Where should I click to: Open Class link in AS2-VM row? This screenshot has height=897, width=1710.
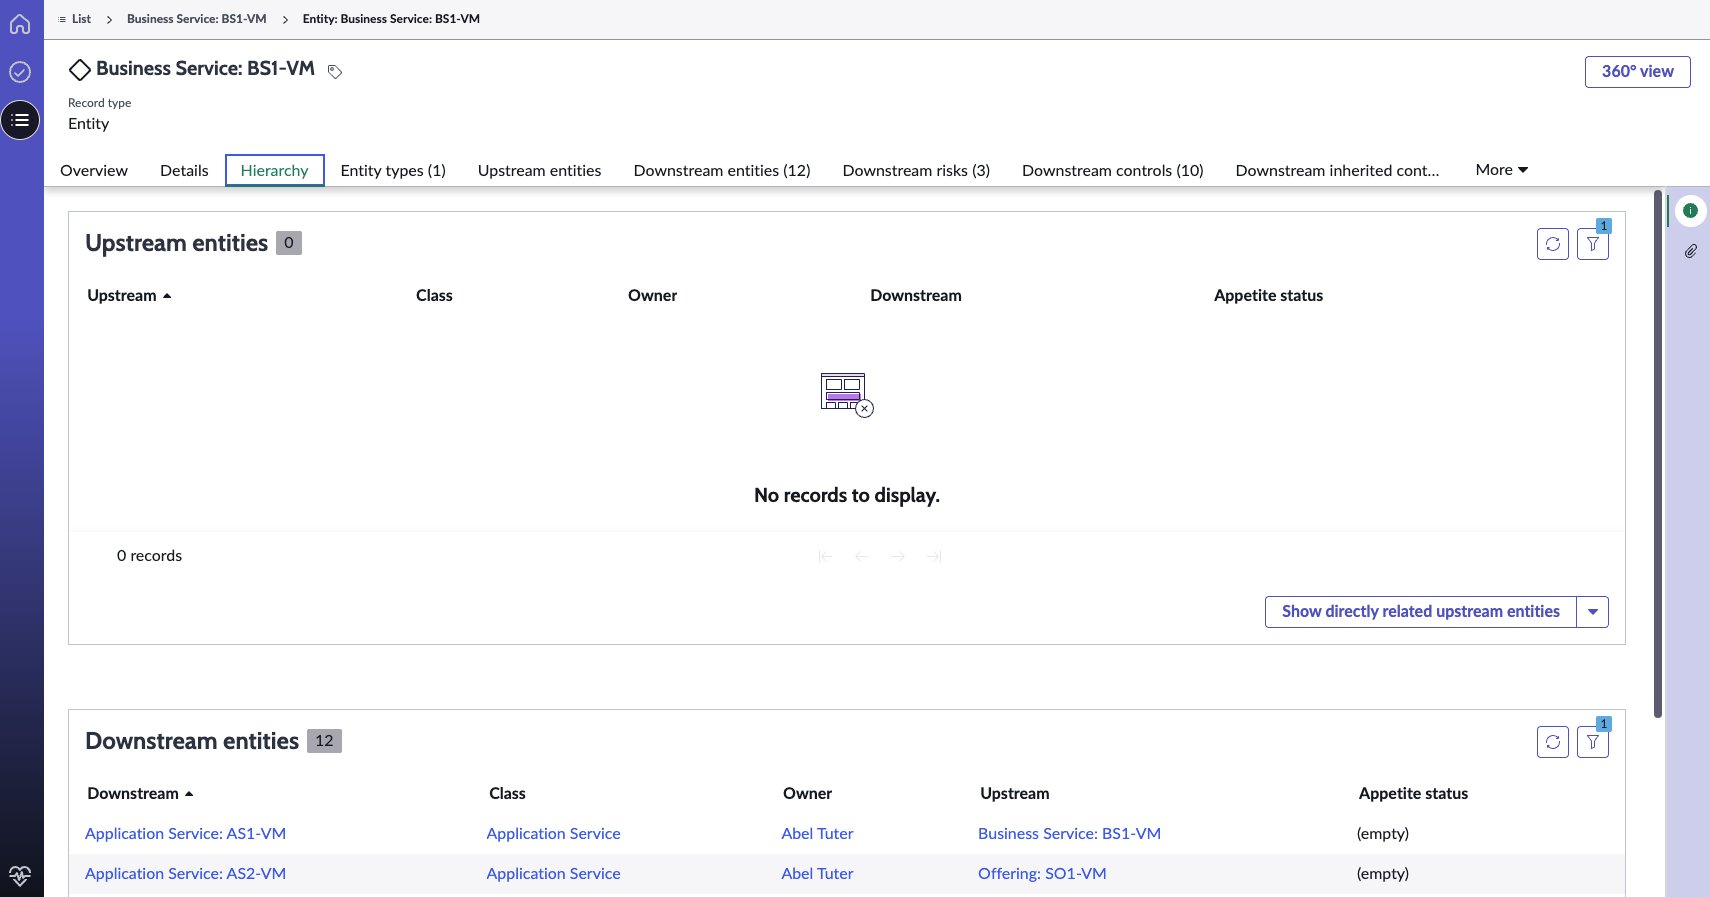(553, 874)
